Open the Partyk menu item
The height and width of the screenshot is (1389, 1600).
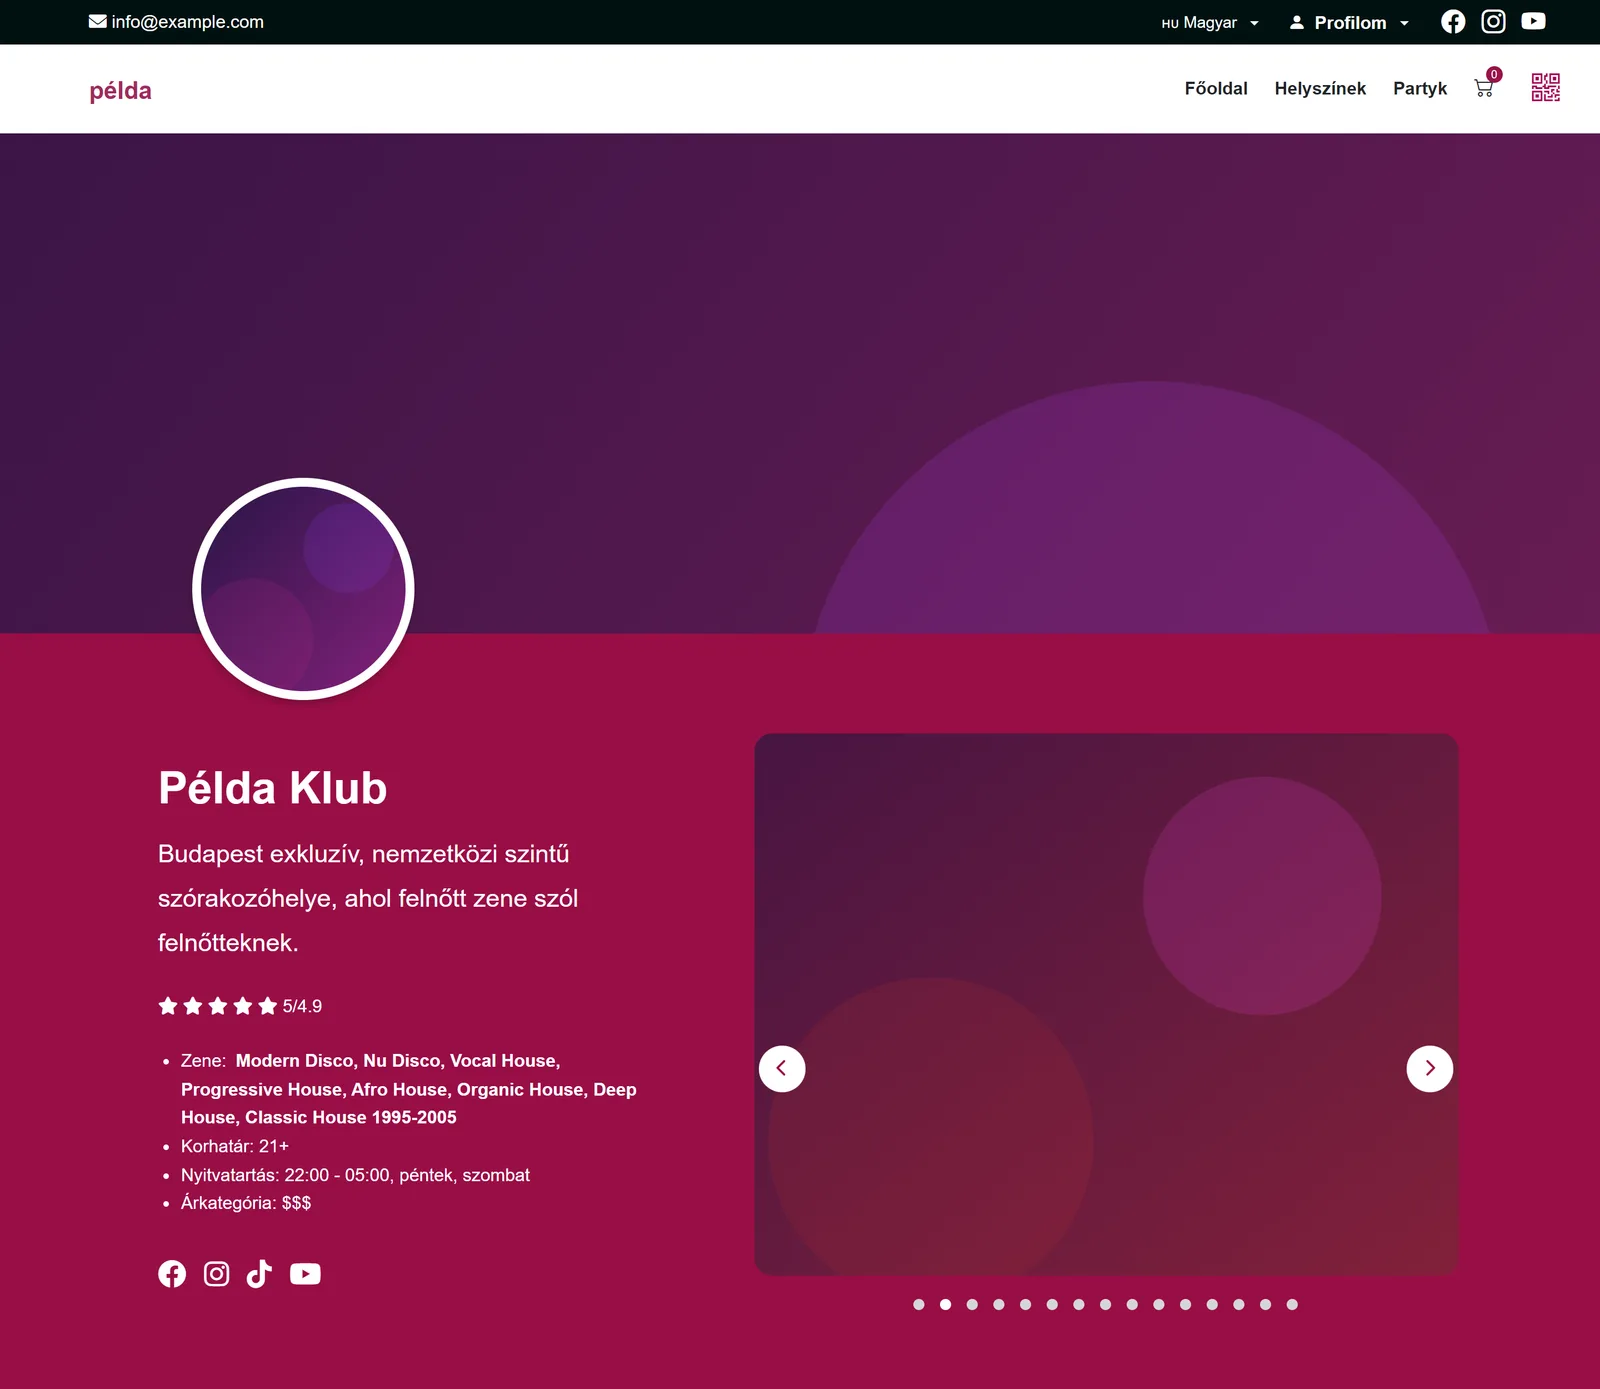tap(1420, 88)
